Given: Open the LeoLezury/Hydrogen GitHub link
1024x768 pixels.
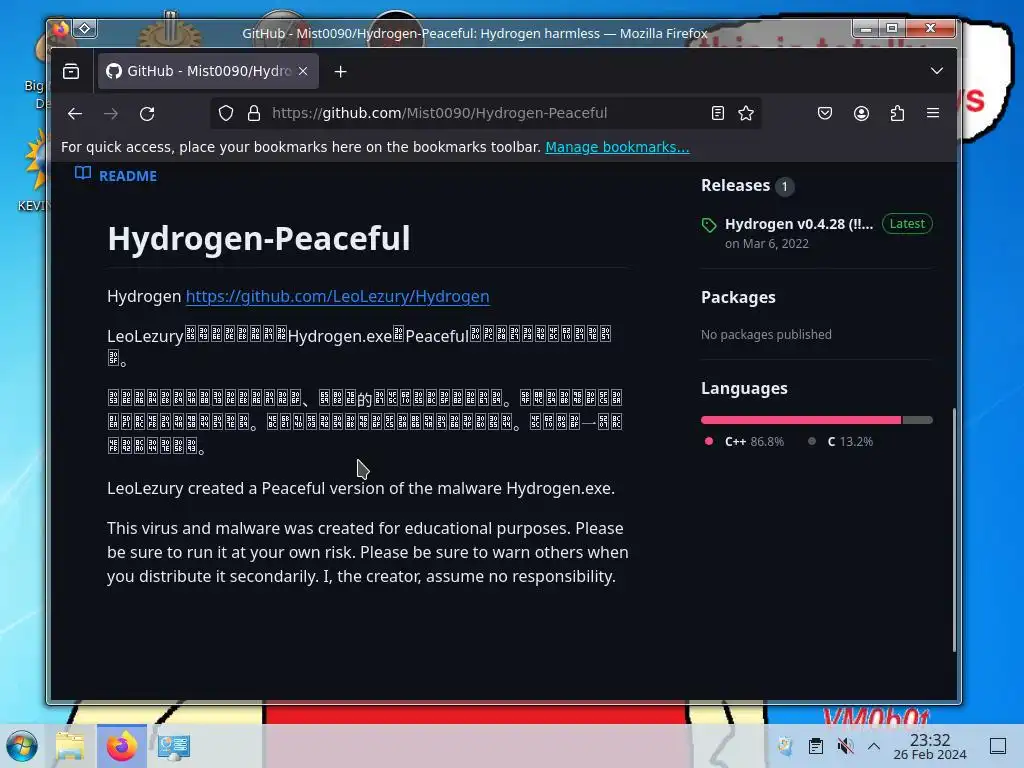Looking at the screenshot, I should tap(338, 296).
